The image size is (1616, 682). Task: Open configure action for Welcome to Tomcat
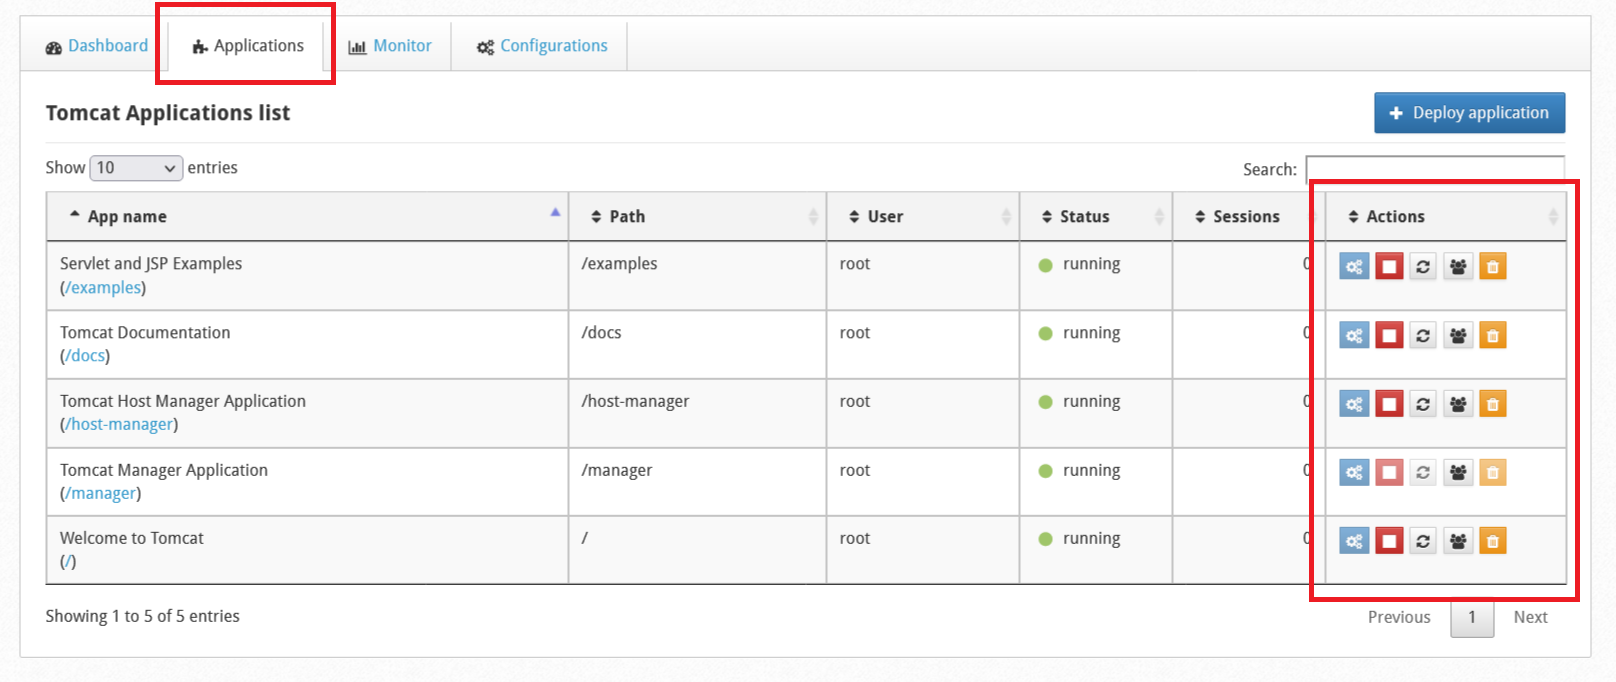(x=1354, y=541)
